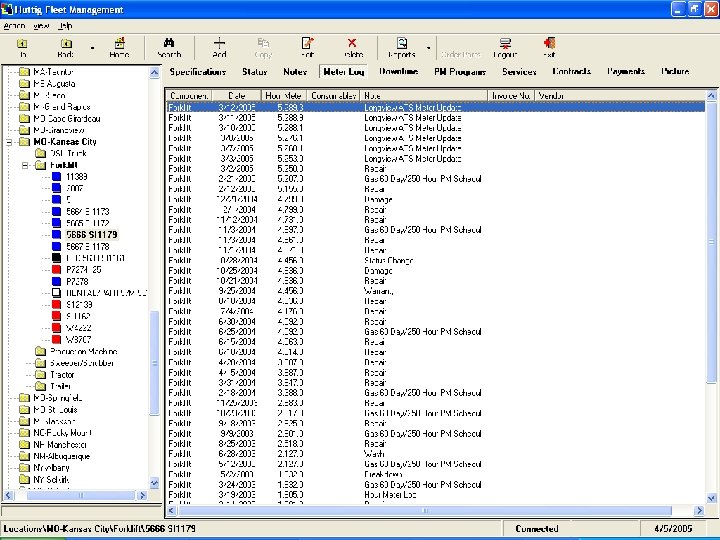The height and width of the screenshot is (540, 720).
Task: Sort by the Date column header
Action: [x=236, y=95]
